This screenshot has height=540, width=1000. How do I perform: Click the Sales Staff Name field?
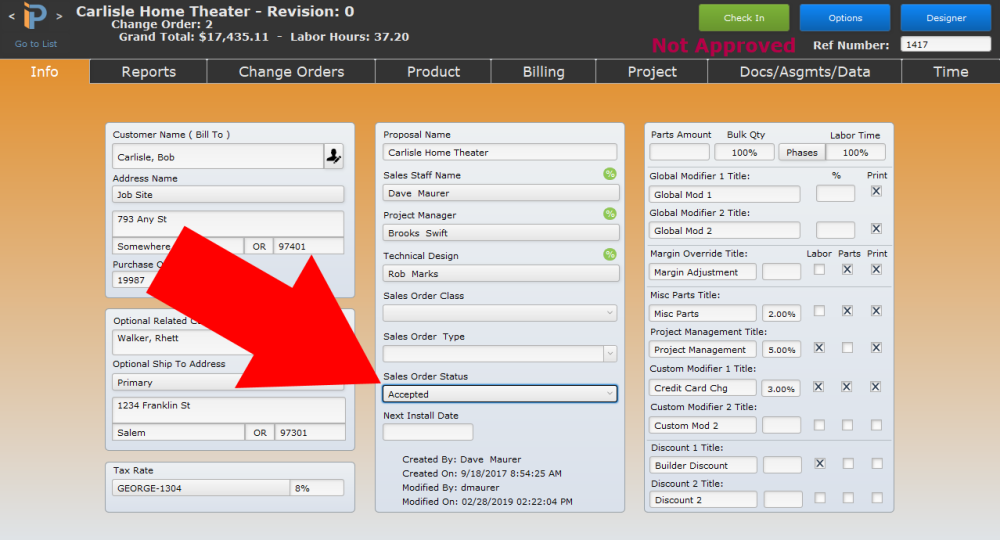[501, 193]
